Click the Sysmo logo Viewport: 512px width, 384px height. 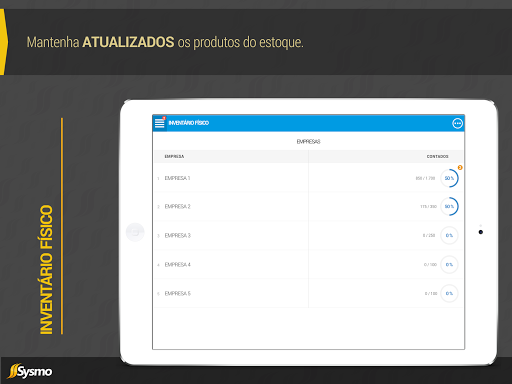(x=30, y=371)
